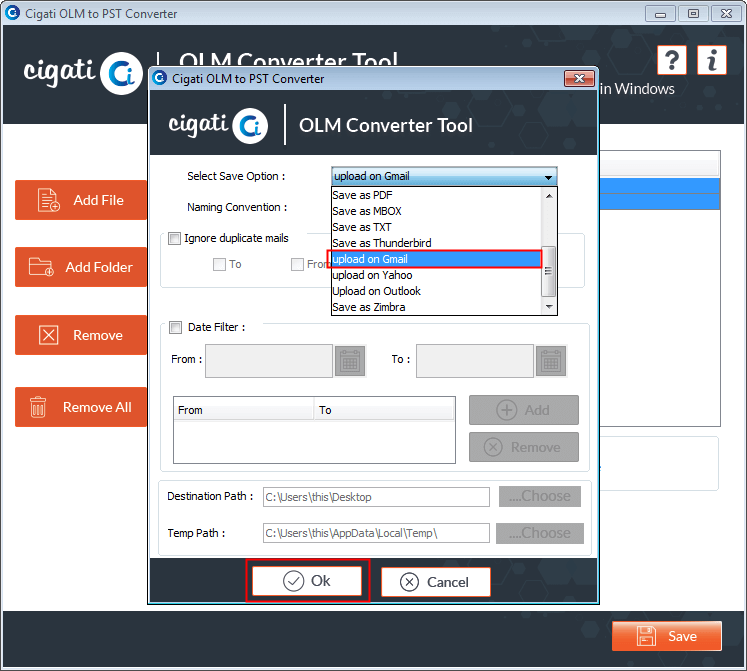
Task: Select Save as Thunderbird option
Action: (436, 243)
